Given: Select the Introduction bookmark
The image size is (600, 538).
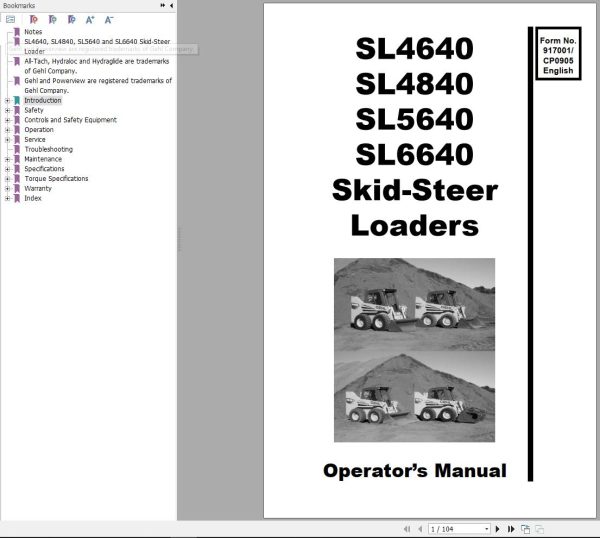Looking at the screenshot, I should pos(42,100).
